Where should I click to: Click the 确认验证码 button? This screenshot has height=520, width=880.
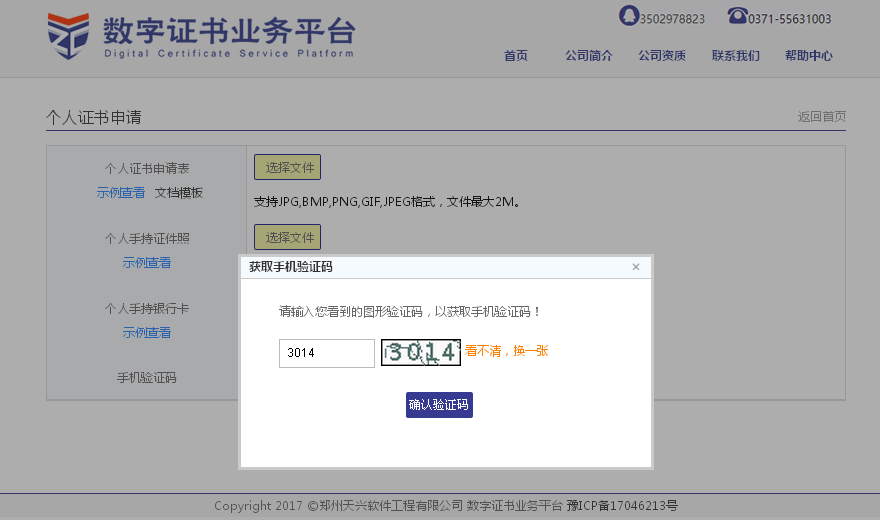point(439,405)
